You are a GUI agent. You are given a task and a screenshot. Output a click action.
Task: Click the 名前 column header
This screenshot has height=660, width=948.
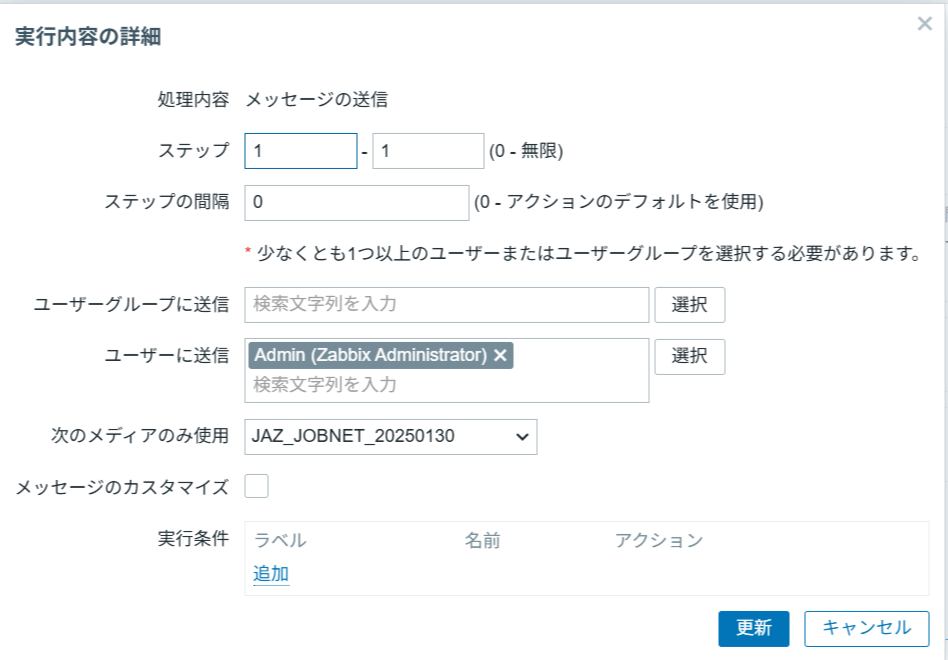click(482, 541)
